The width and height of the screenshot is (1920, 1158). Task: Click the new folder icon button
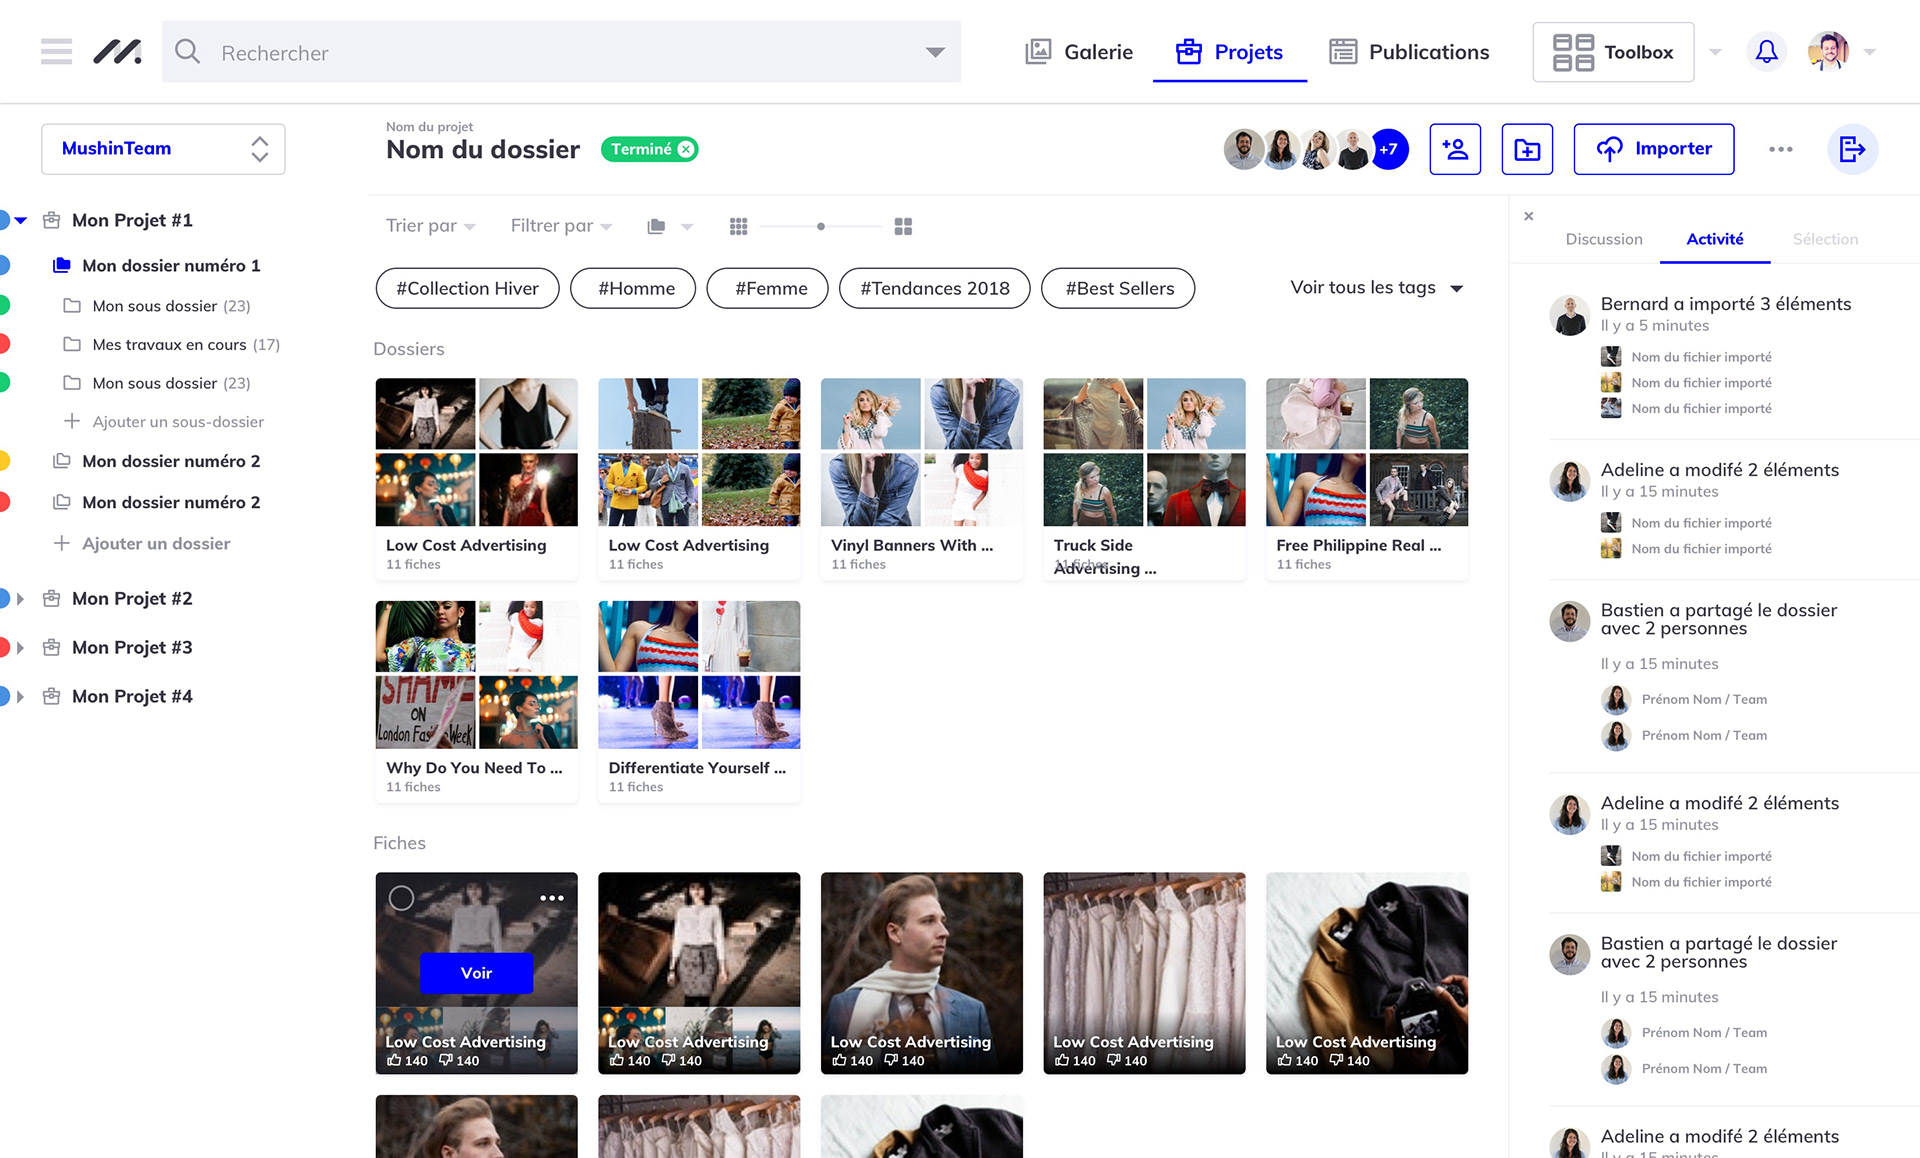tap(1527, 149)
